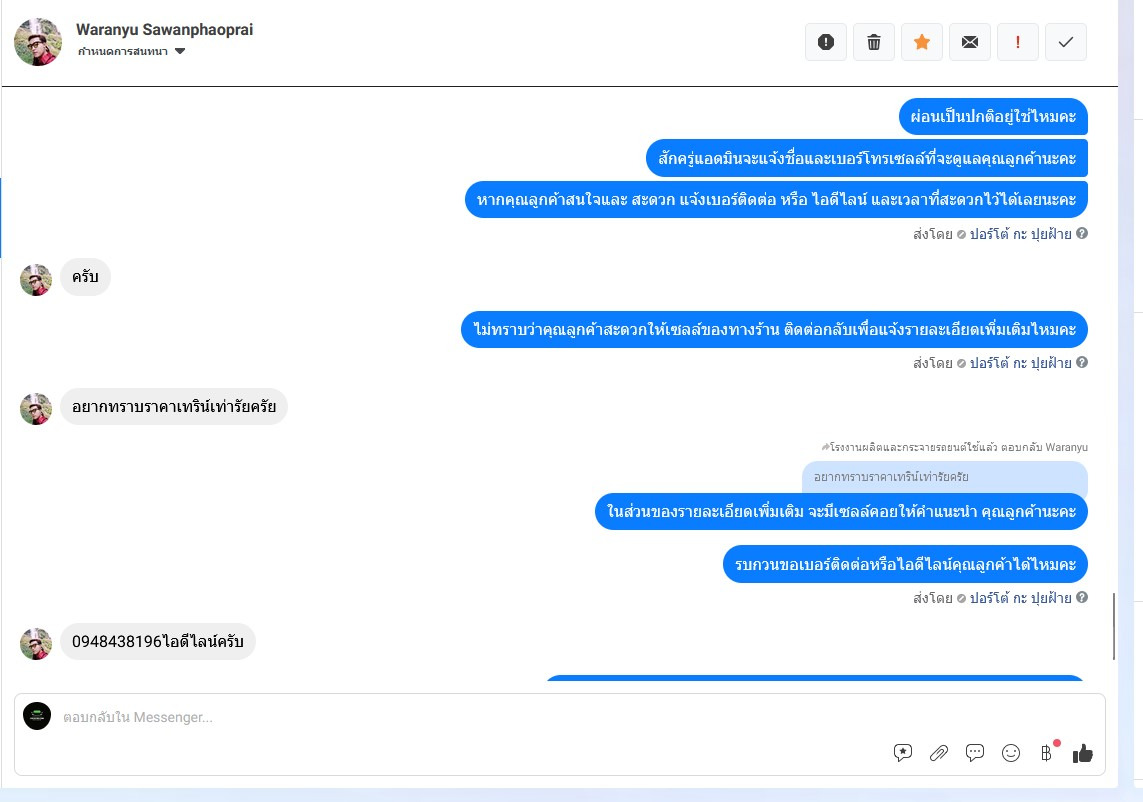This screenshot has height=802, width=1143.
Task: Click the chat scrollbar thumb
Action: [1113, 626]
